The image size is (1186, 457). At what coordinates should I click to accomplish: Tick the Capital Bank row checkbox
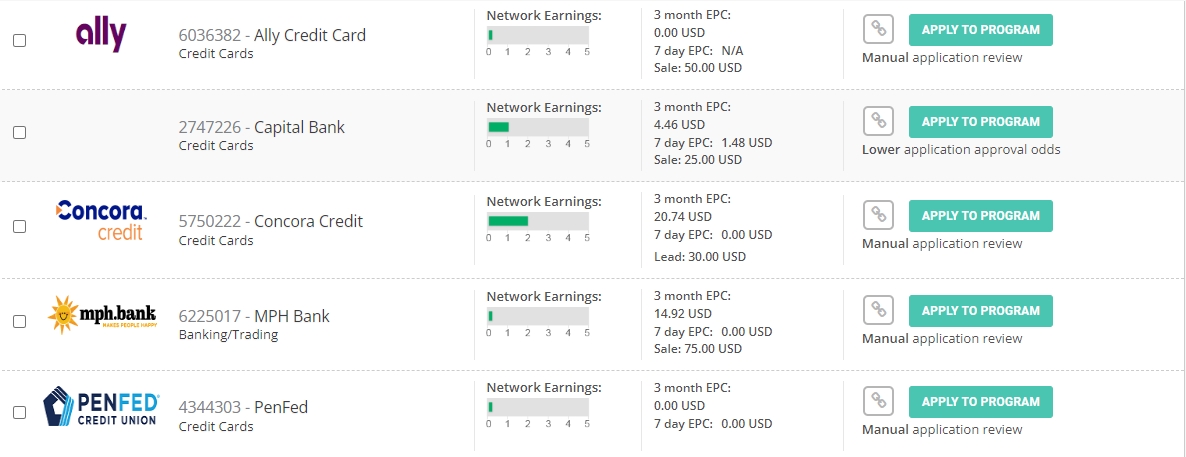pyautogui.click(x=20, y=132)
